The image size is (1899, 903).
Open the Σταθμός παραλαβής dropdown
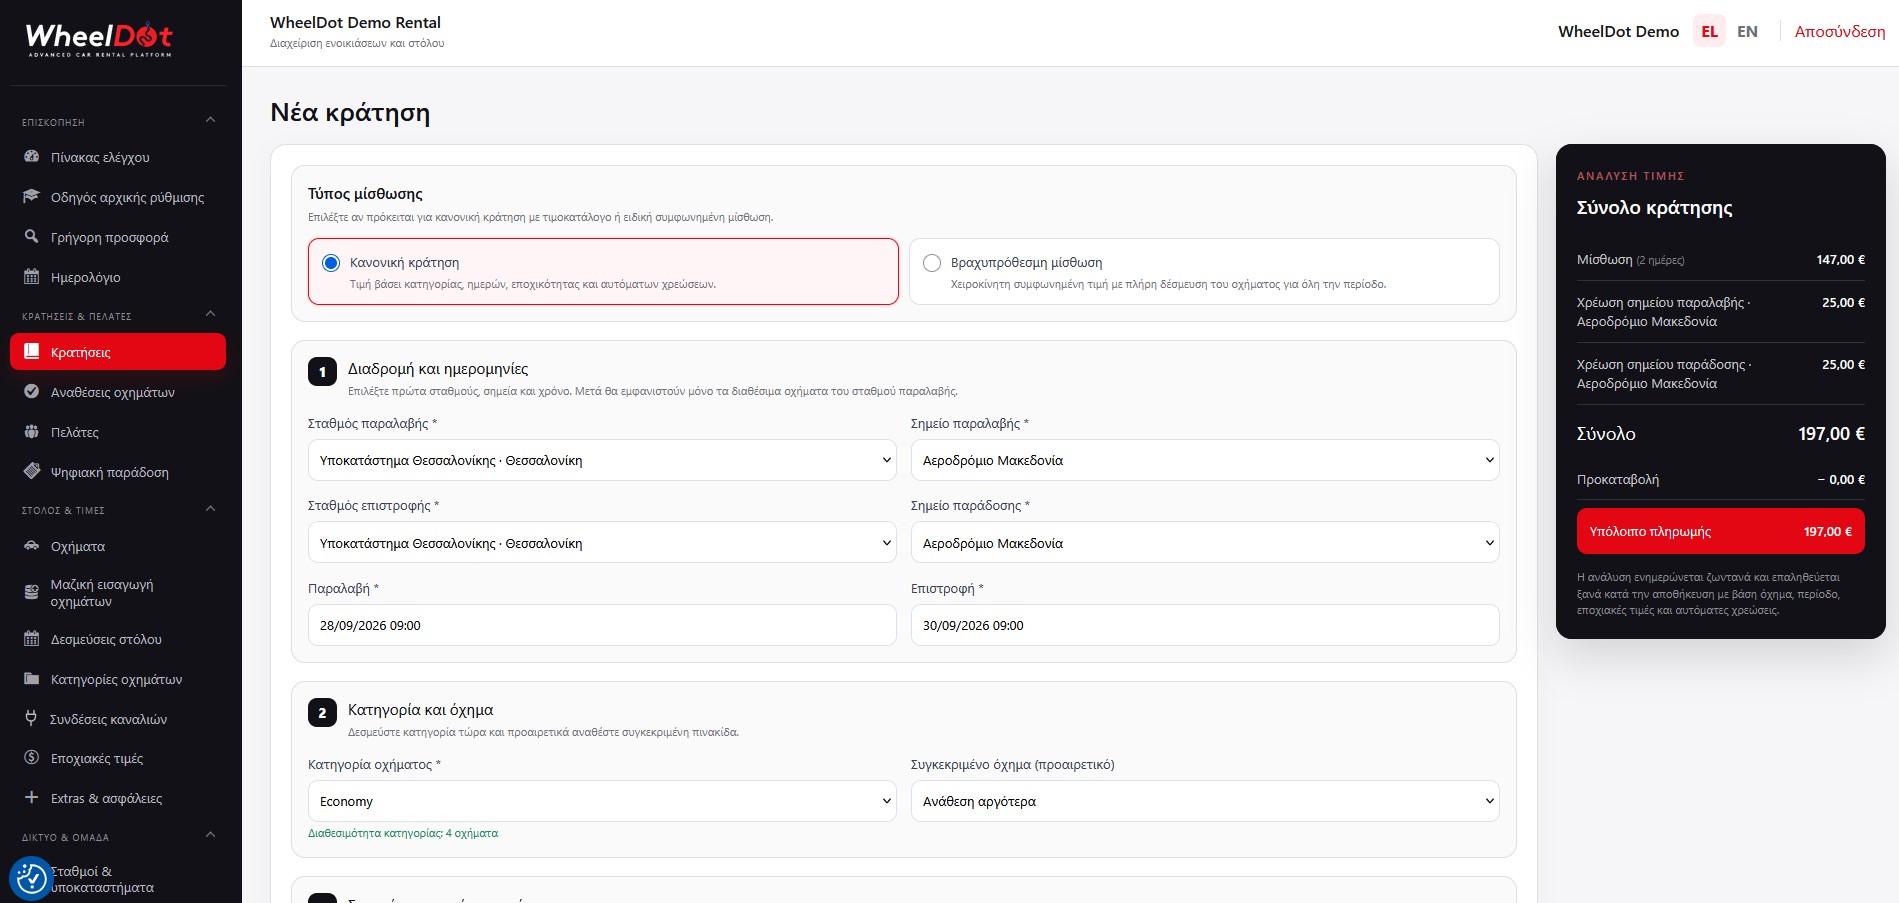(602, 460)
